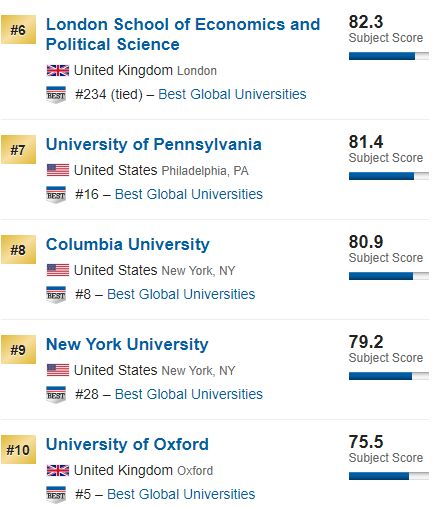Click the UK flag beside London
The width and height of the screenshot is (435, 507).
click(x=58, y=70)
